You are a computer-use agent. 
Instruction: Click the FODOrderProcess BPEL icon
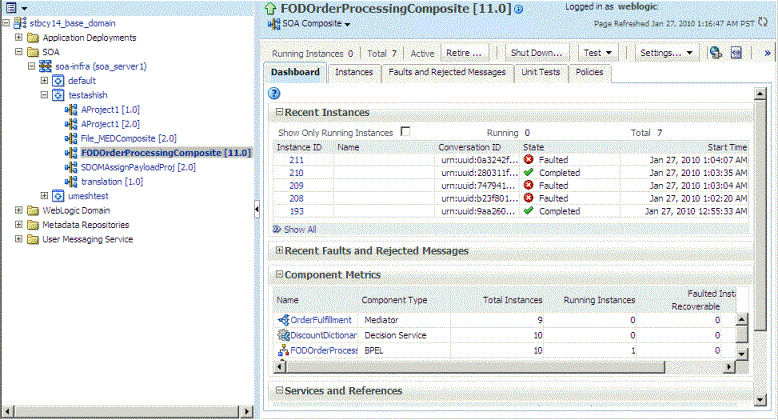283,350
